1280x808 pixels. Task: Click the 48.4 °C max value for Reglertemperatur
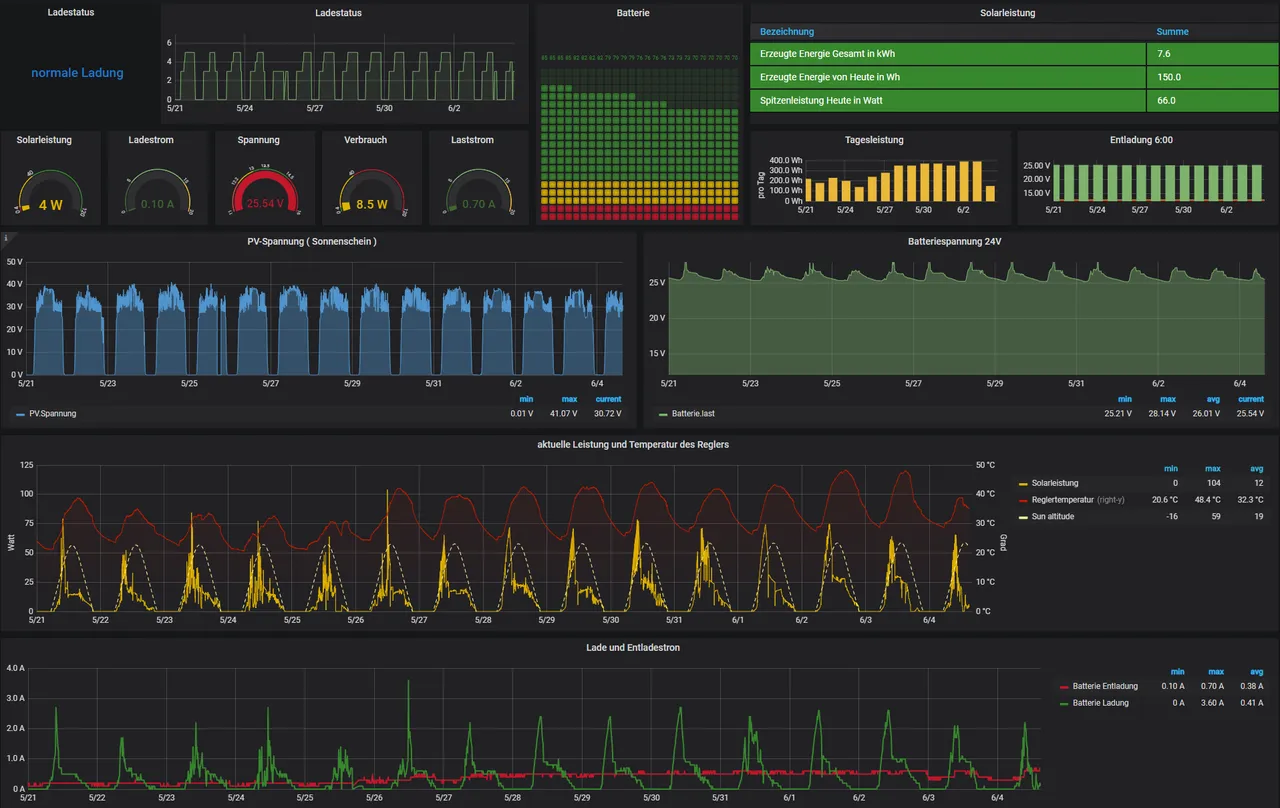(1207, 499)
